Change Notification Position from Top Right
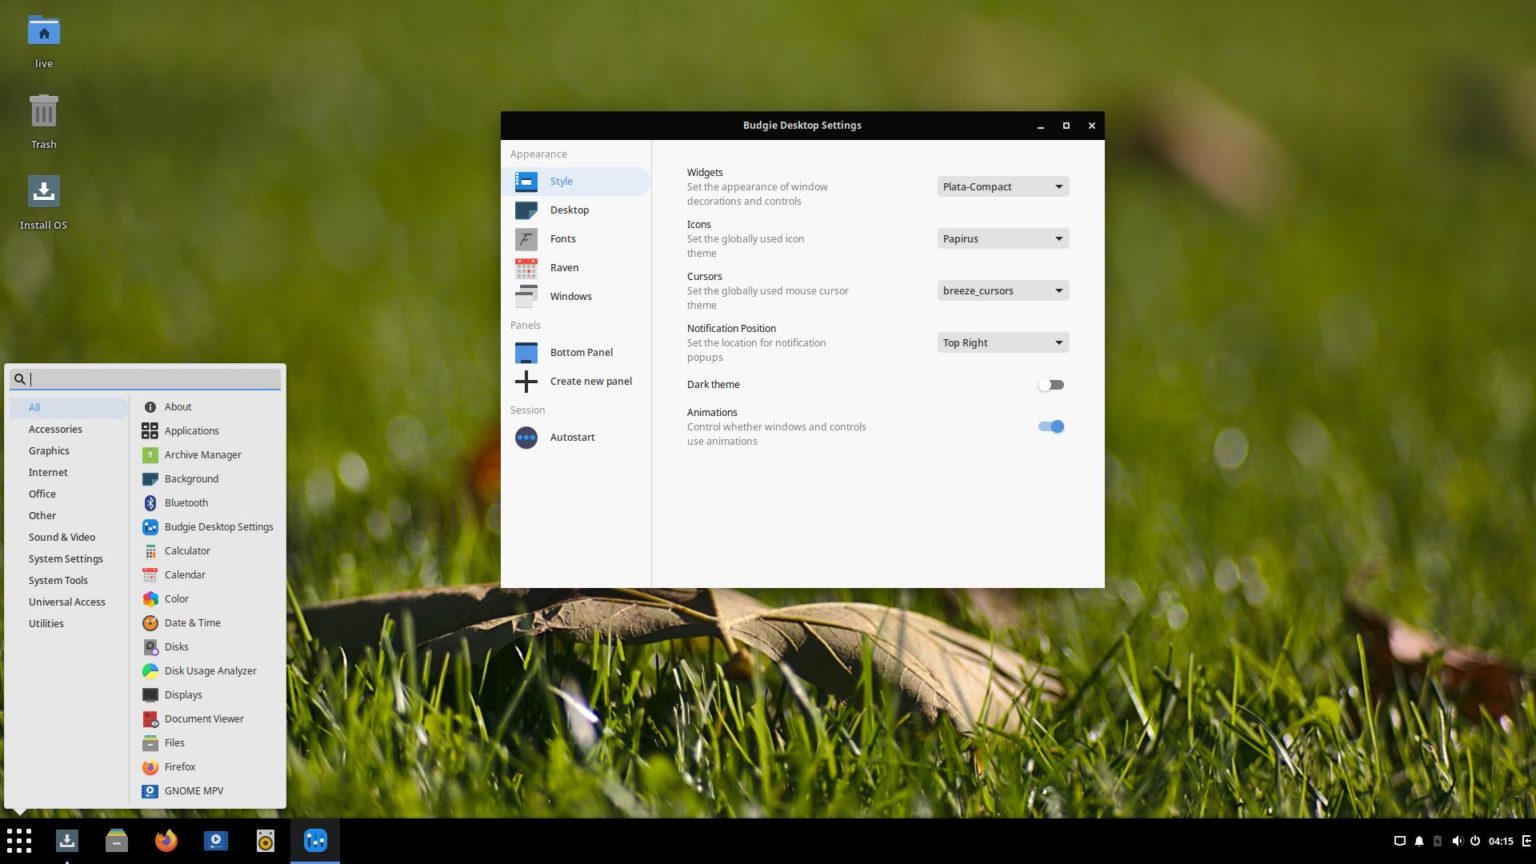The height and width of the screenshot is (864, 1536). [x=1002, y=342]
